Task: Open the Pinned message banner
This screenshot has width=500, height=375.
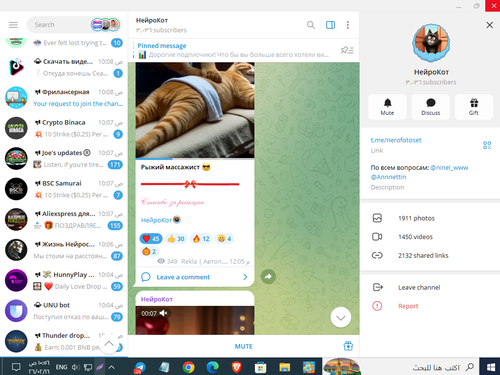Action: point(233,50)
